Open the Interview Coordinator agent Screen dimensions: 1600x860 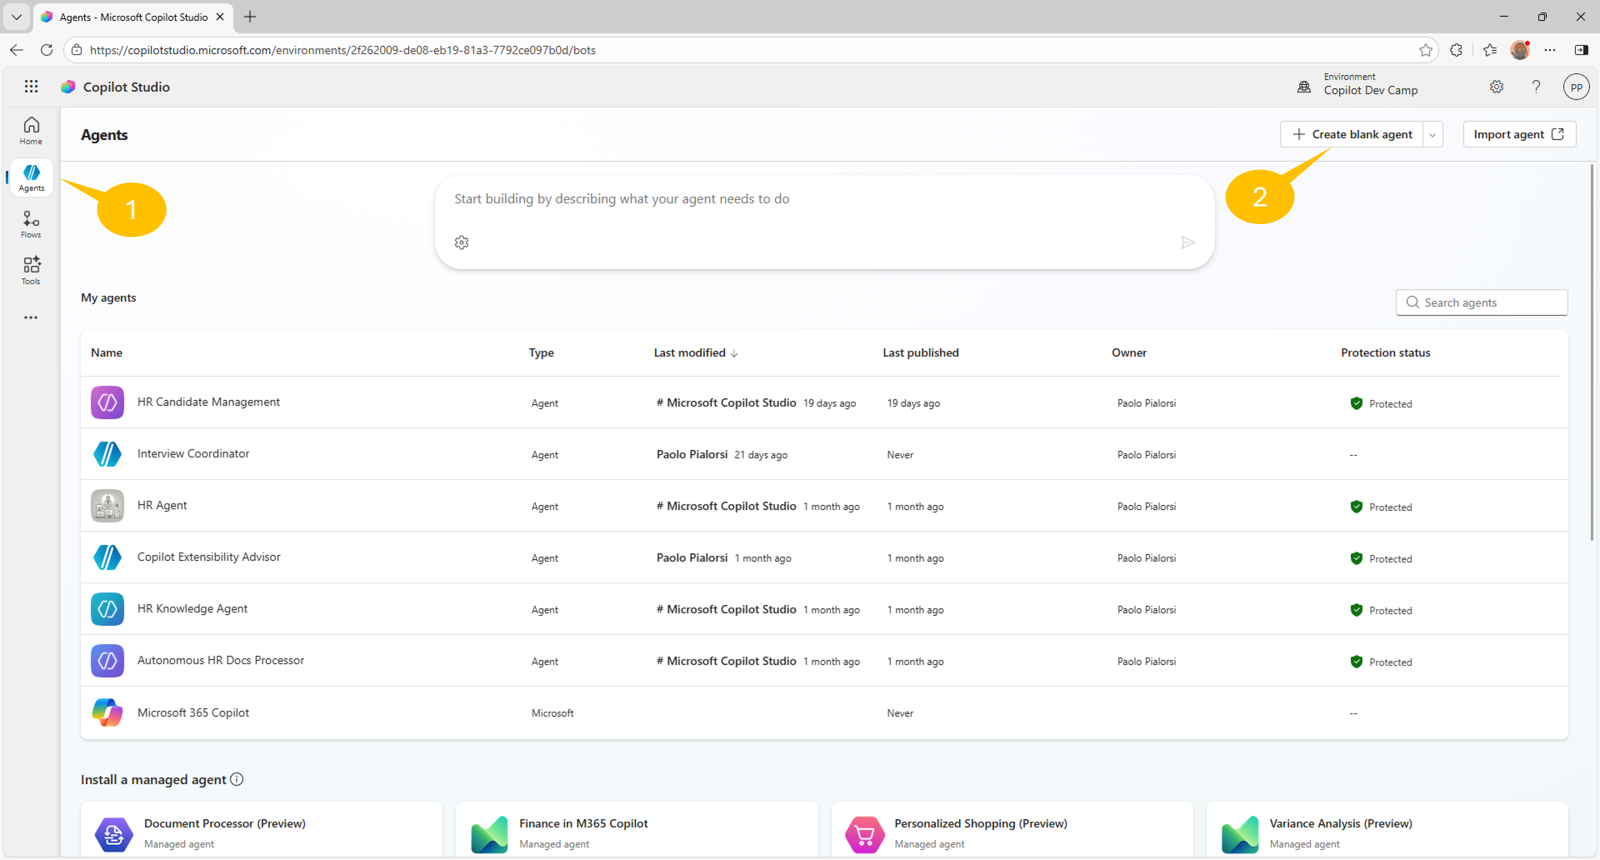[x=193, y=454]
